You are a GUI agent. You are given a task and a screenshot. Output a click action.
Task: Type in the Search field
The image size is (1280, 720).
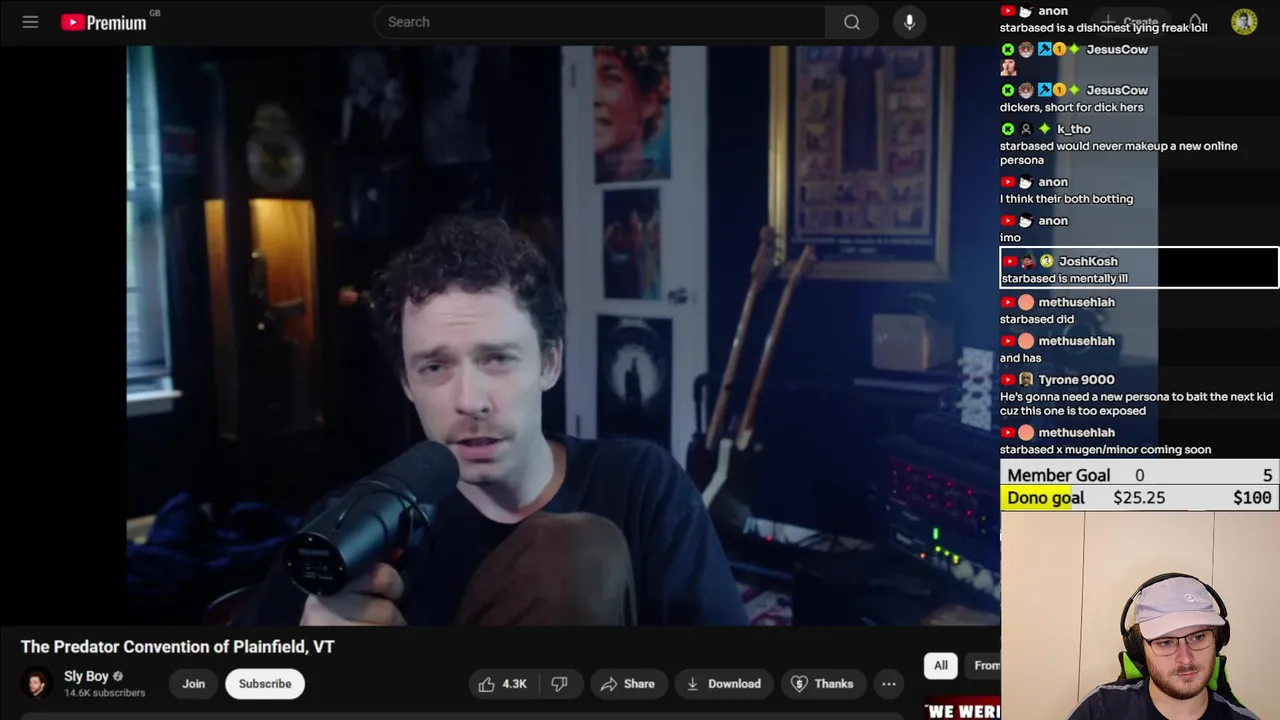pos(600,22)
